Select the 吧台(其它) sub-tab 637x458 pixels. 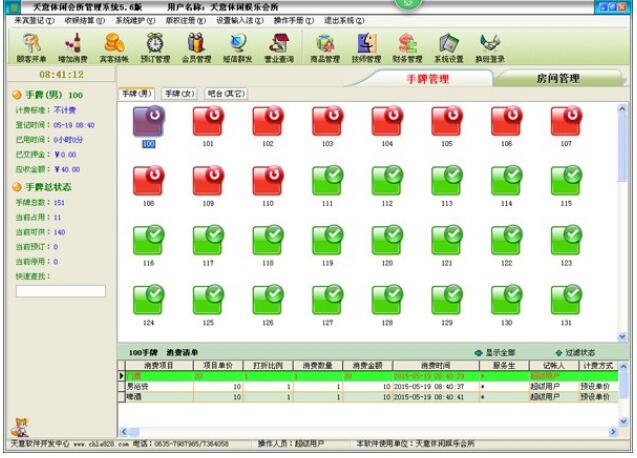click(x=226, y=94)
